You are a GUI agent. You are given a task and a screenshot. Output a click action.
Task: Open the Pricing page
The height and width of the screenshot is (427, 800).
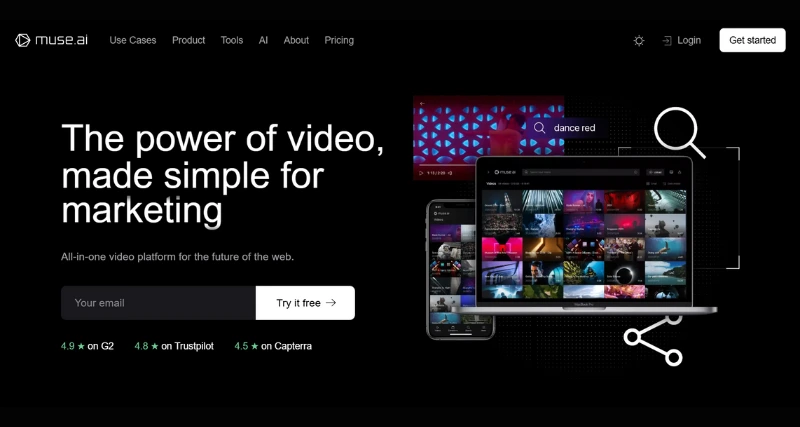point(339,40)
